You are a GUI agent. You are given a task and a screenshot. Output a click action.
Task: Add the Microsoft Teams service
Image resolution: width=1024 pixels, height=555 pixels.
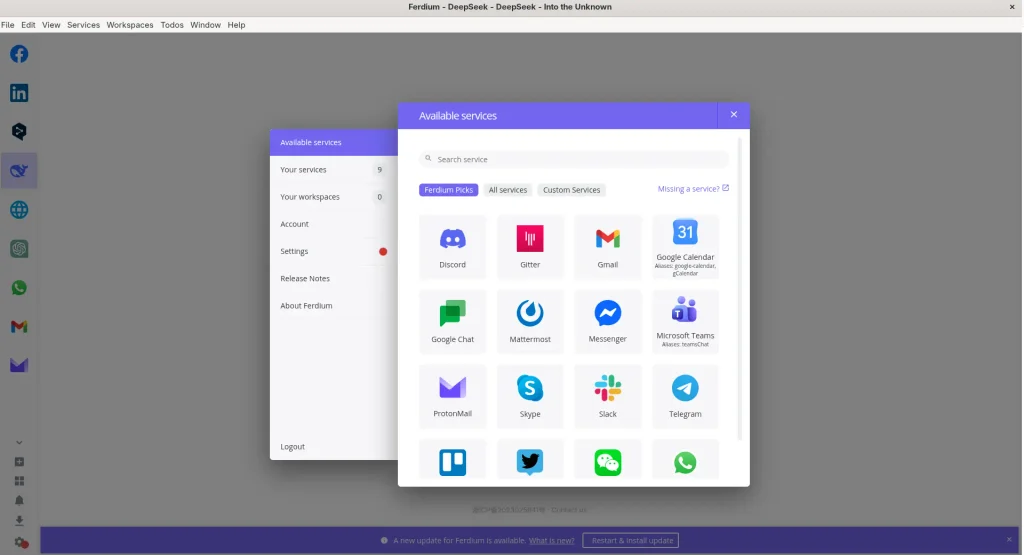(x=685, y=322)
